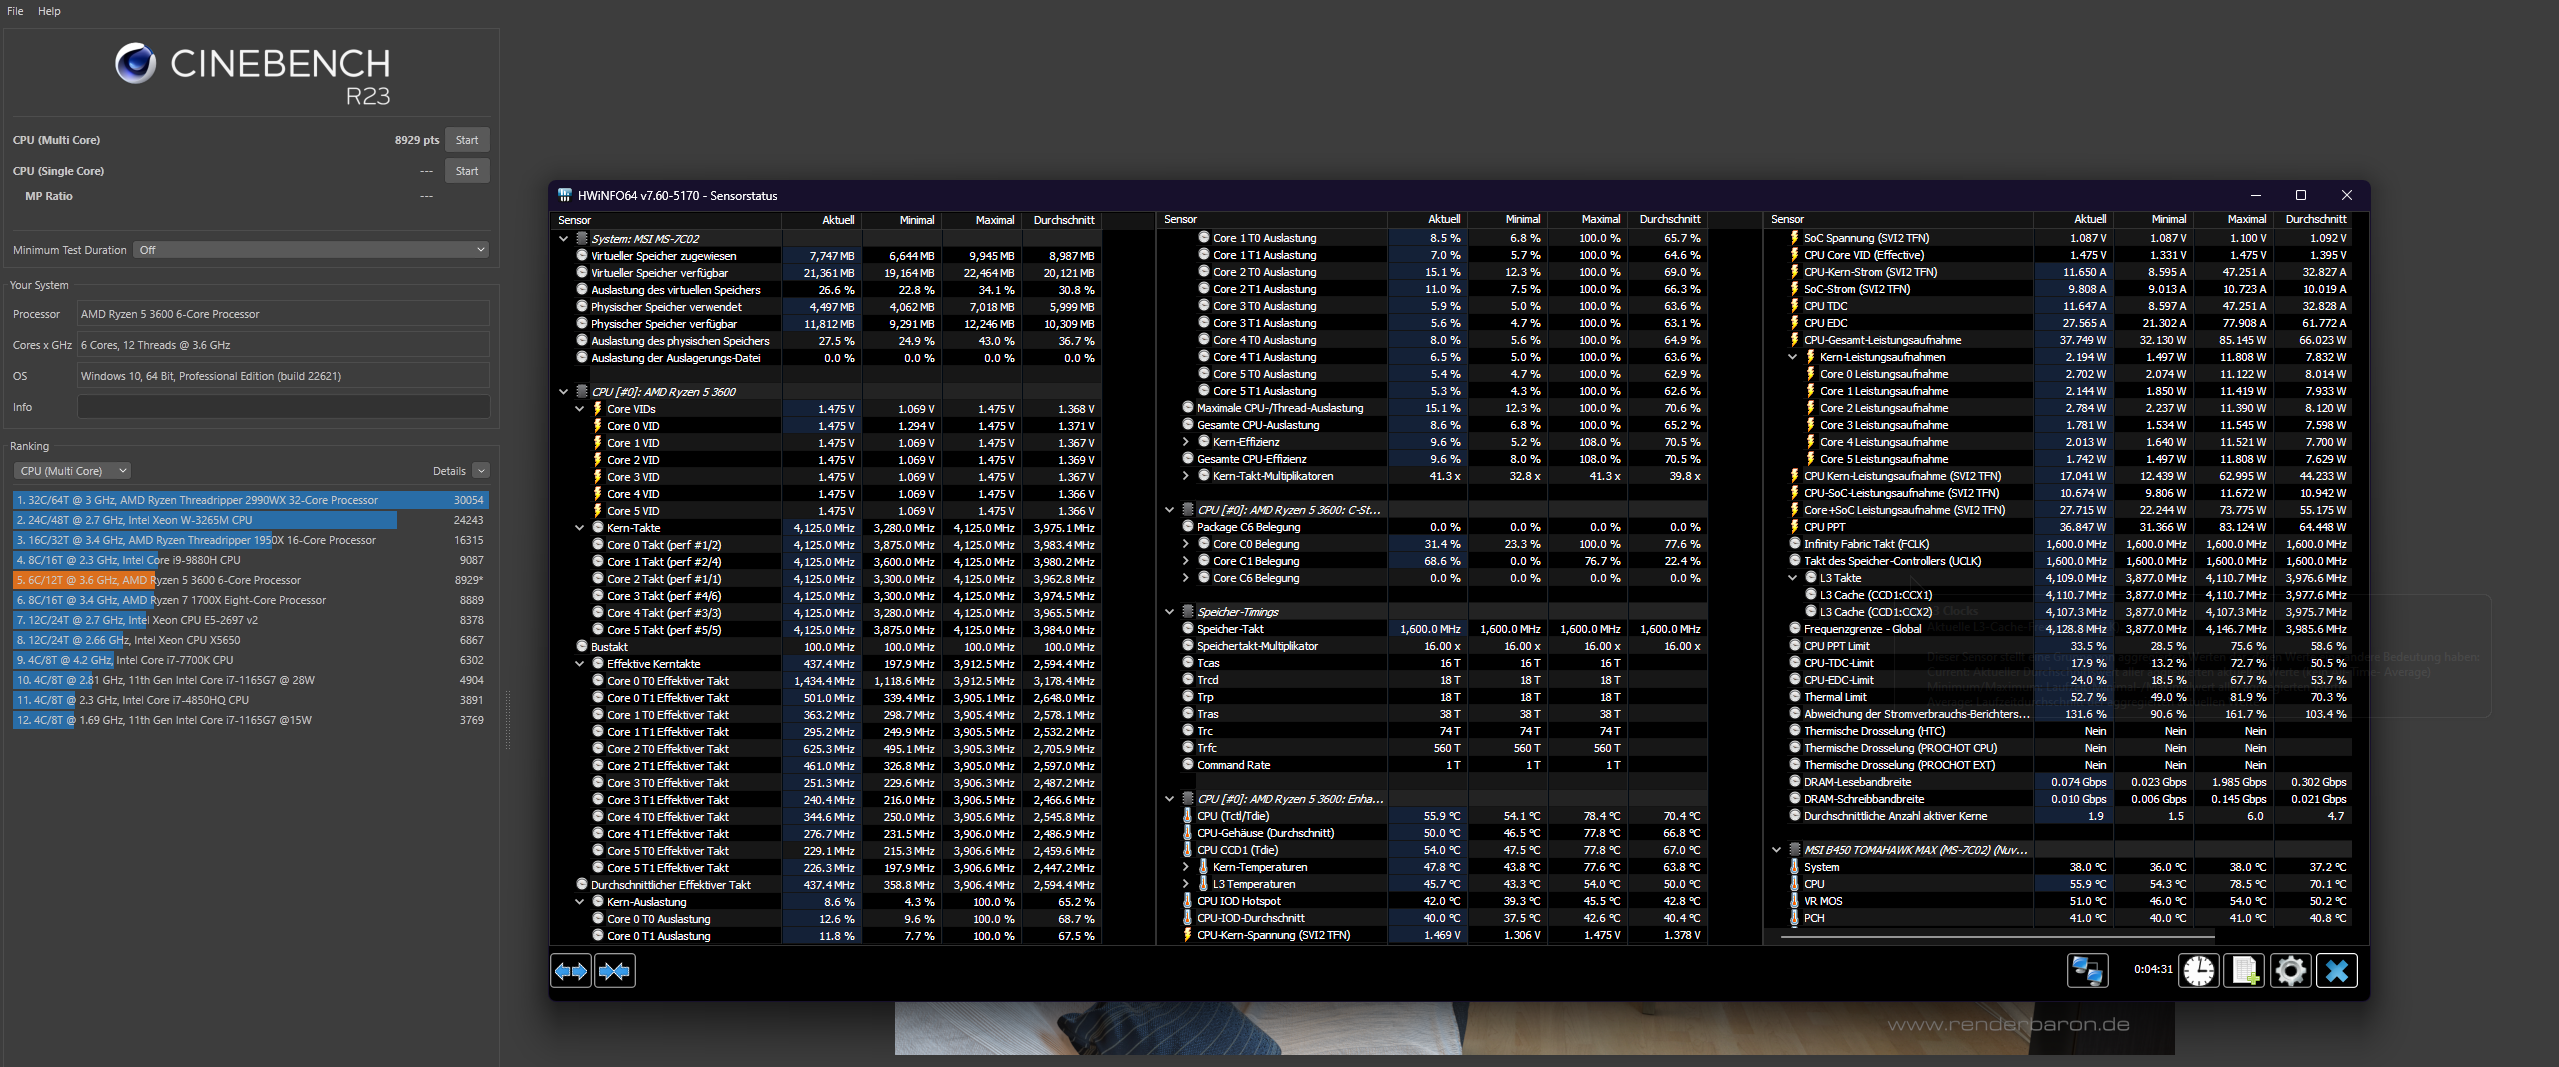Click lightning icon of CPU-Kern-Spannung (SVI2 TFN) row

[1187, 935]
